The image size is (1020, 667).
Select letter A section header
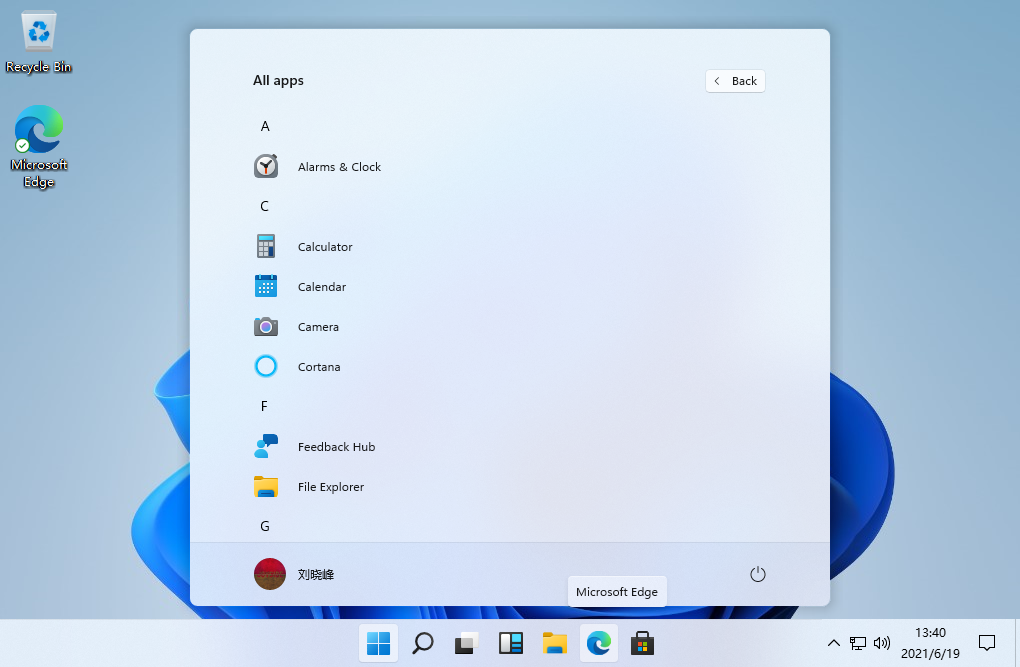pyautogui.click(x=265, y=127)
